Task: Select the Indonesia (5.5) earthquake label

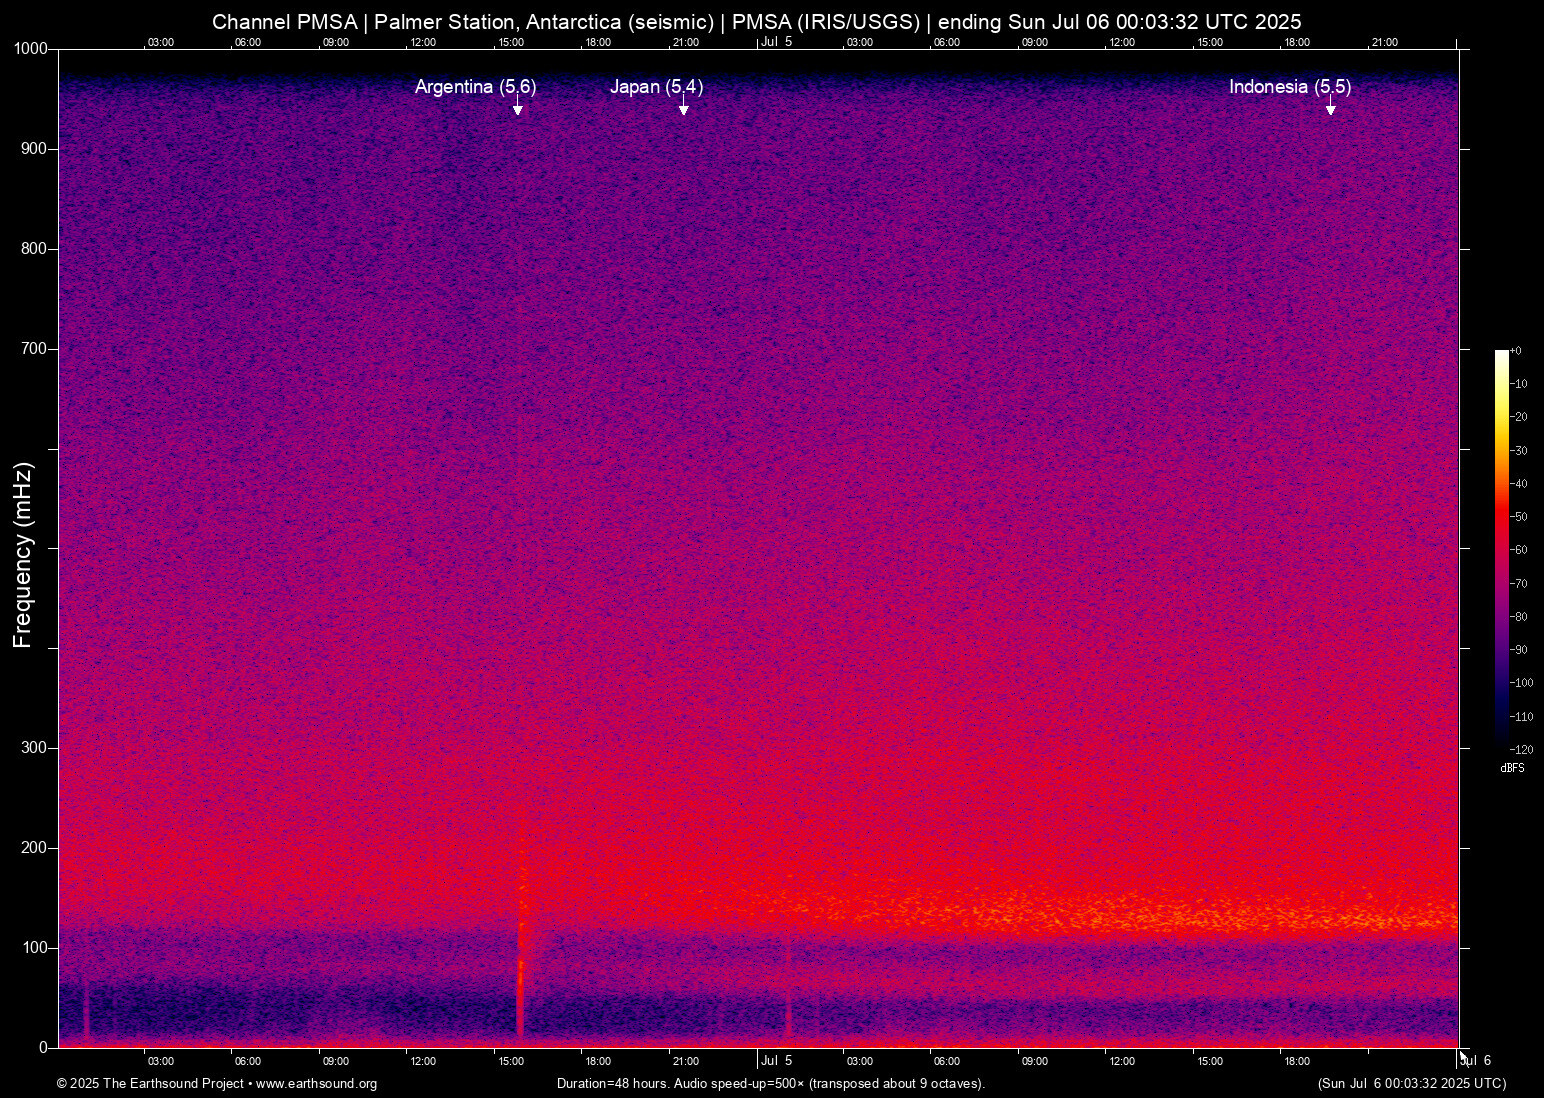Action: pos(1289,87)
